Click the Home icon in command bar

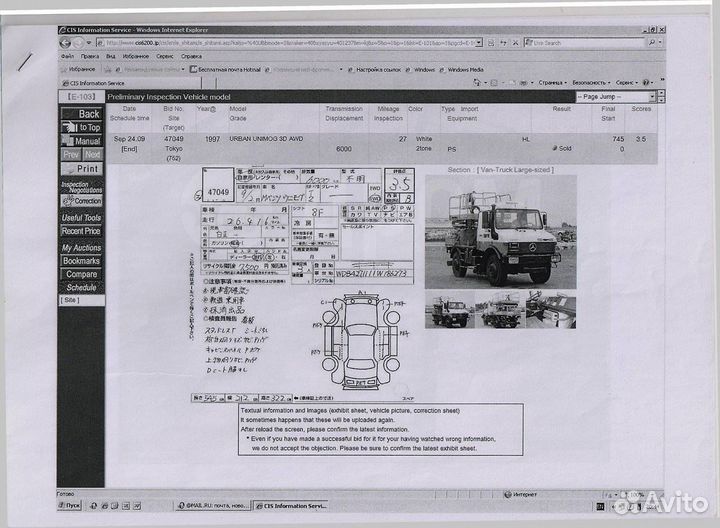[477, 83]
